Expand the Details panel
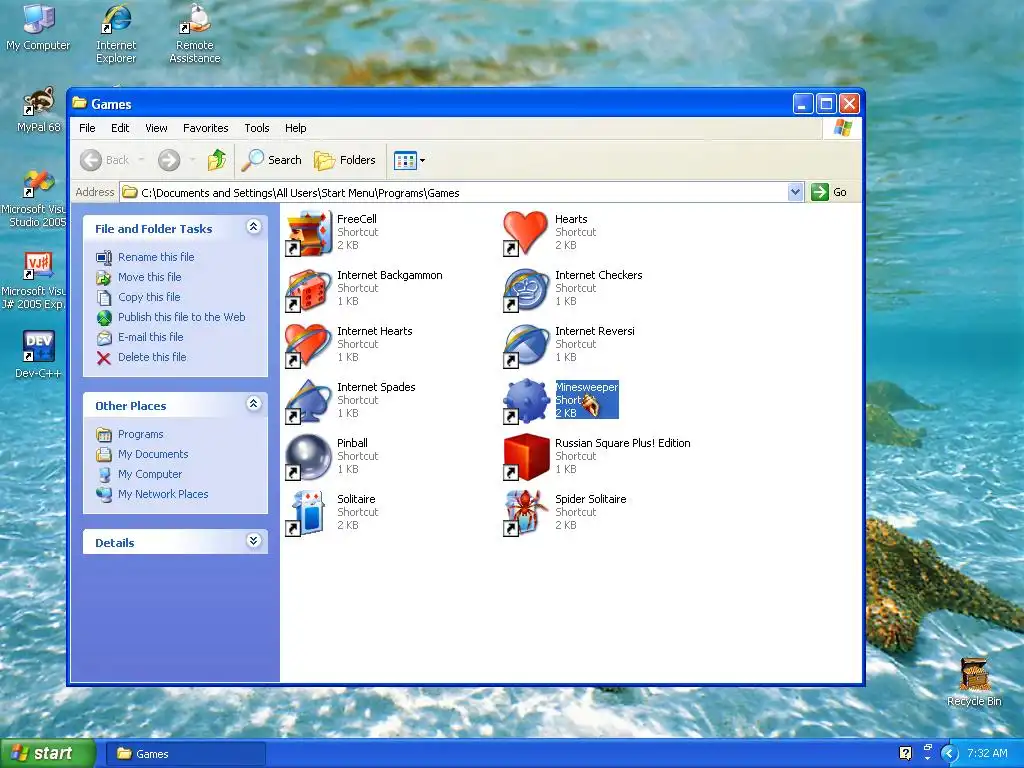 click(254, 541)
